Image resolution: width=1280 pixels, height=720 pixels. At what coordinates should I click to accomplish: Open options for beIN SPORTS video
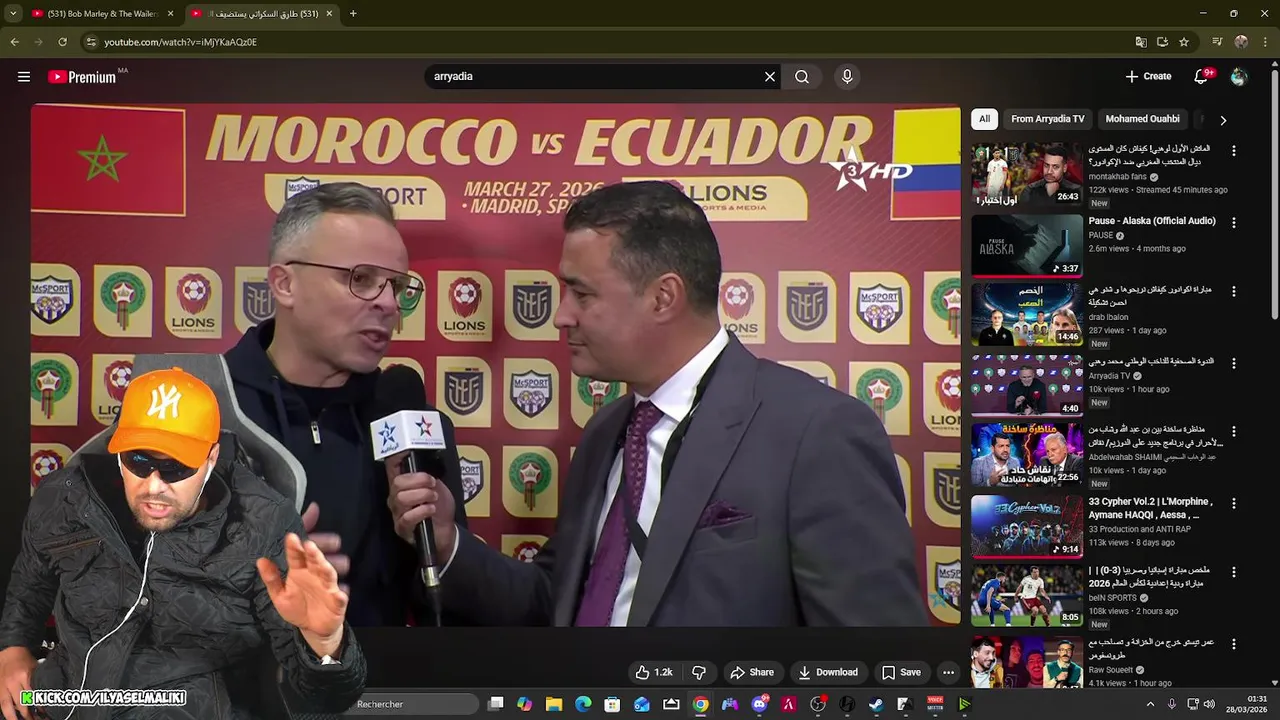pyautogui.click(x=1233, y=573)
